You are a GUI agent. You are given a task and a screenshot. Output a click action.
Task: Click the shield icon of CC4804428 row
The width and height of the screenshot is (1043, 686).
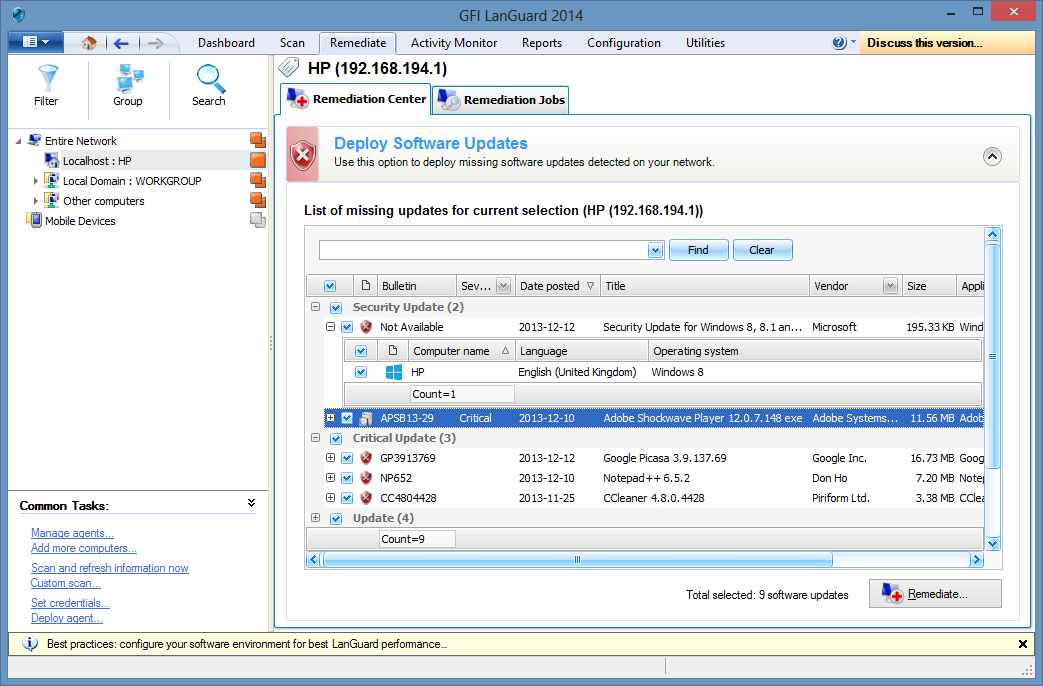[x=366, y=498]
